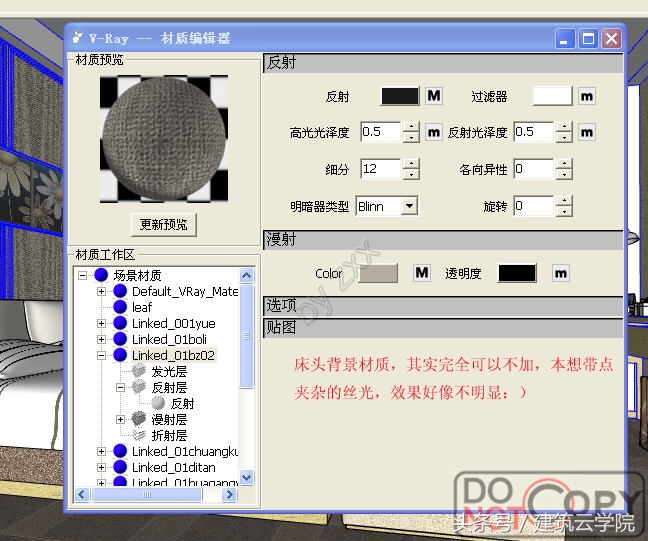
Task: Expand the 漫射层 diffuse layer node
Action: point(120,419)
